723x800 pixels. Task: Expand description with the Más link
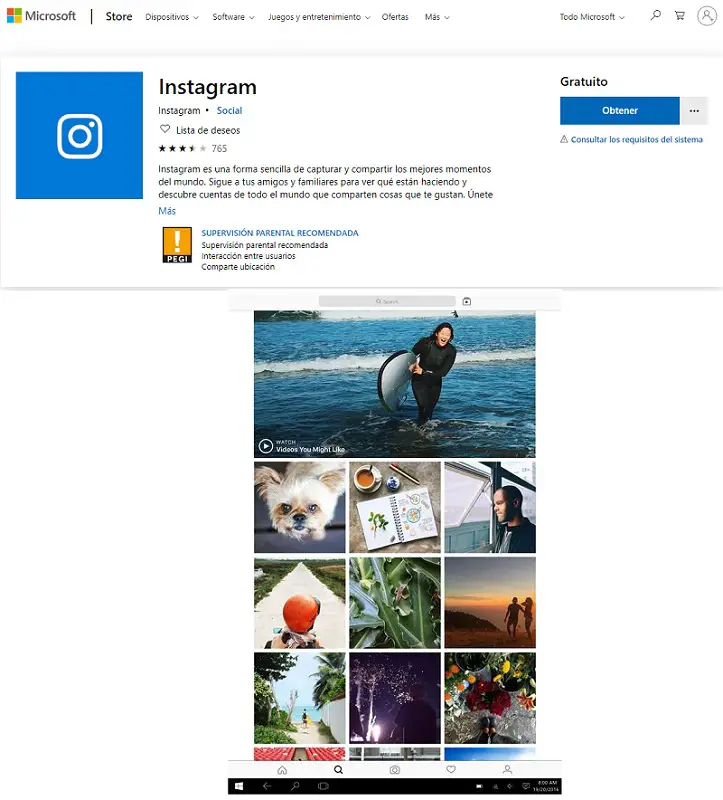pos(167,211)
